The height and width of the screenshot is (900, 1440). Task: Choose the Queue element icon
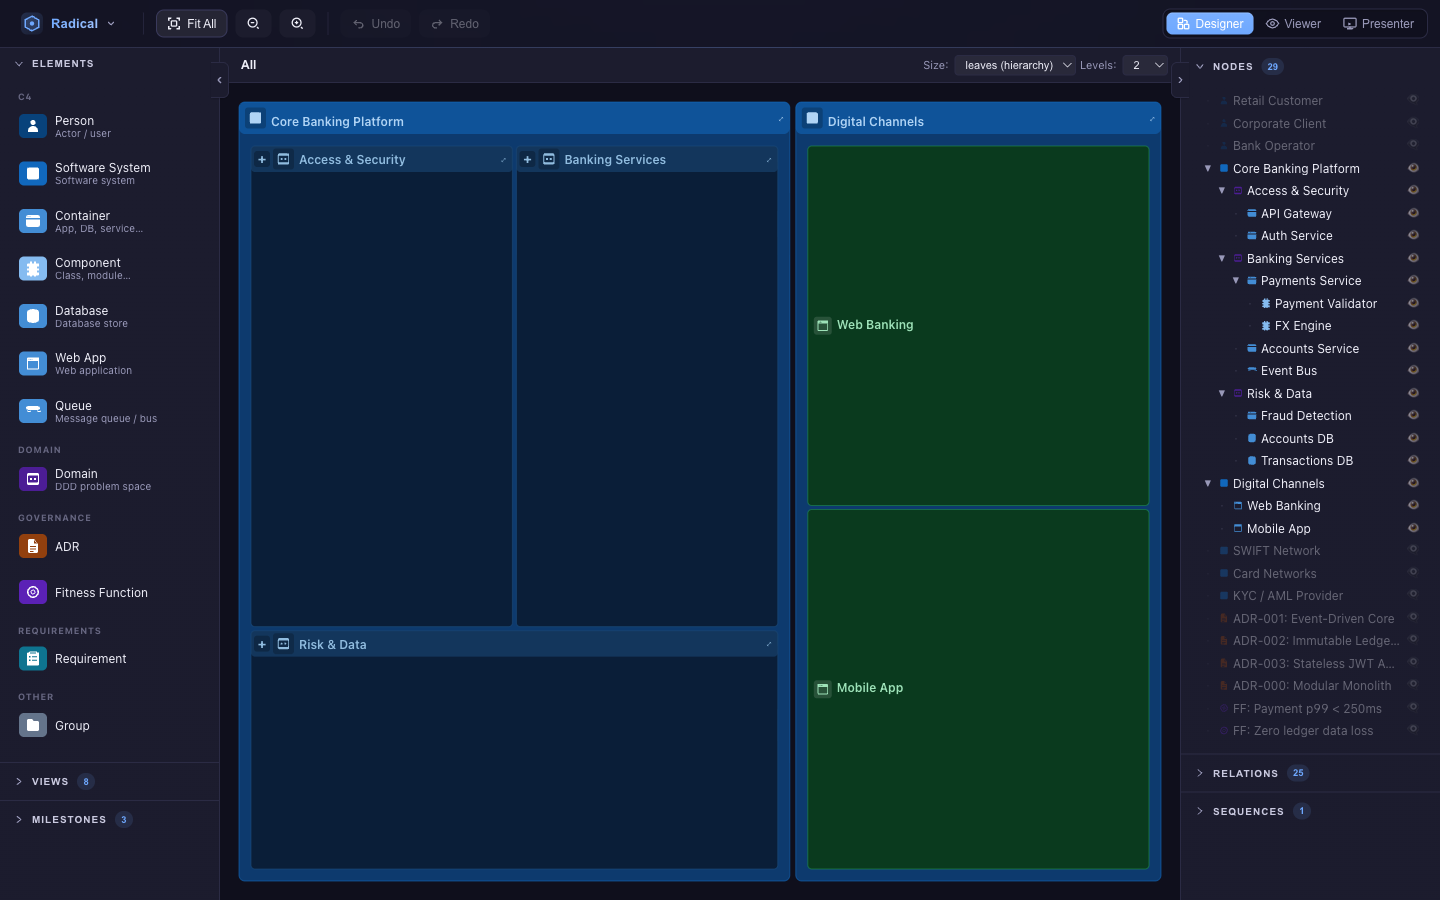(33, 411)
